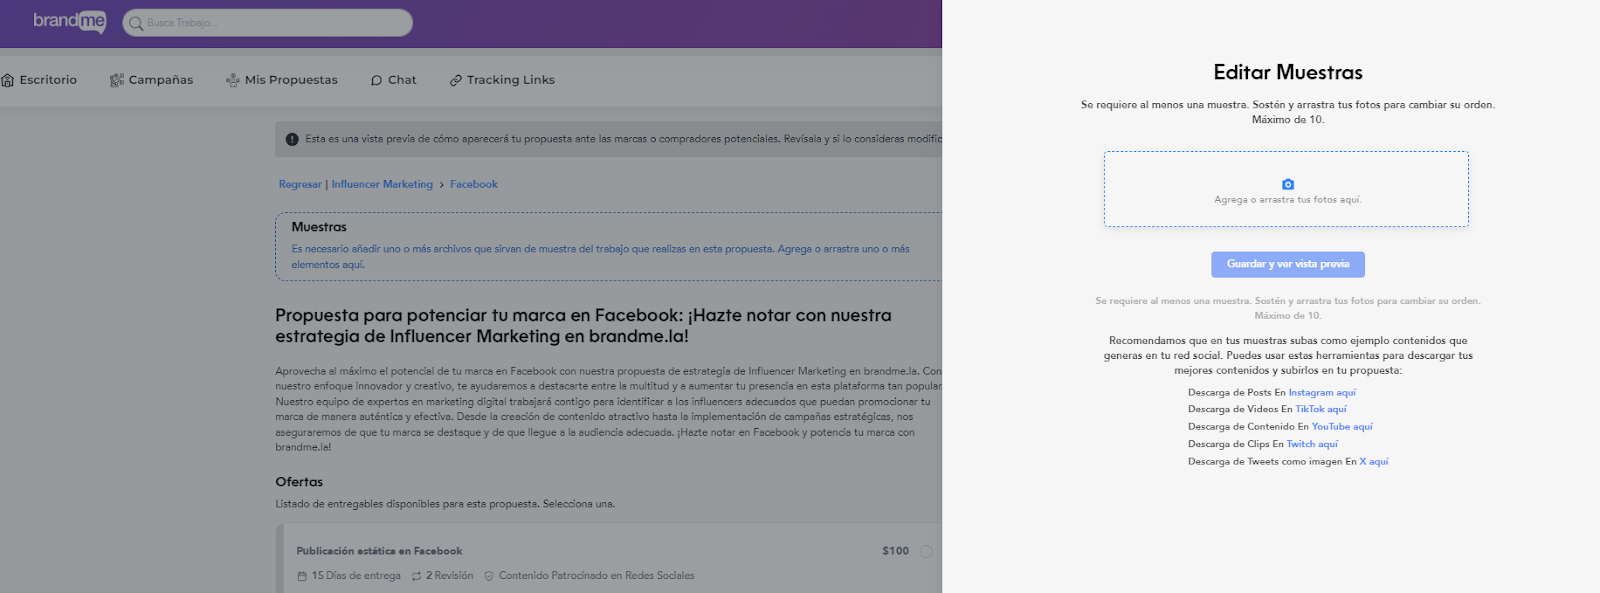Screen dimensions: 1600x593
Task: Open Influencer Marketing breadcrumb link
Action: (382, 184)
